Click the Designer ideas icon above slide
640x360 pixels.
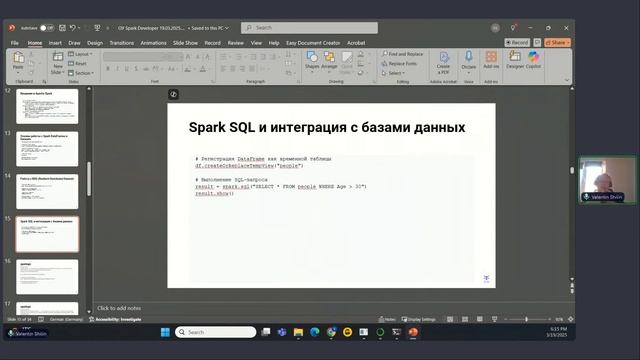point(173,94)
